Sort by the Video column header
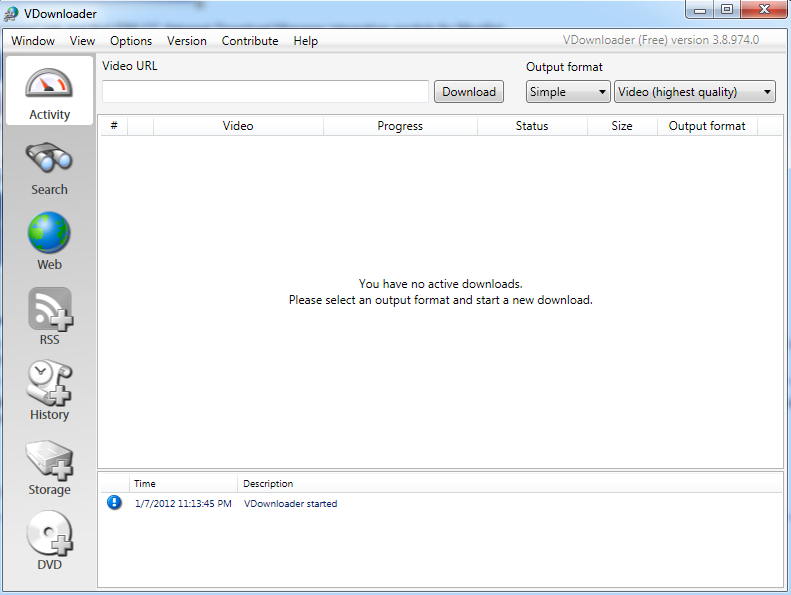This screenshot has width=791, height=595. coord(238,126)
